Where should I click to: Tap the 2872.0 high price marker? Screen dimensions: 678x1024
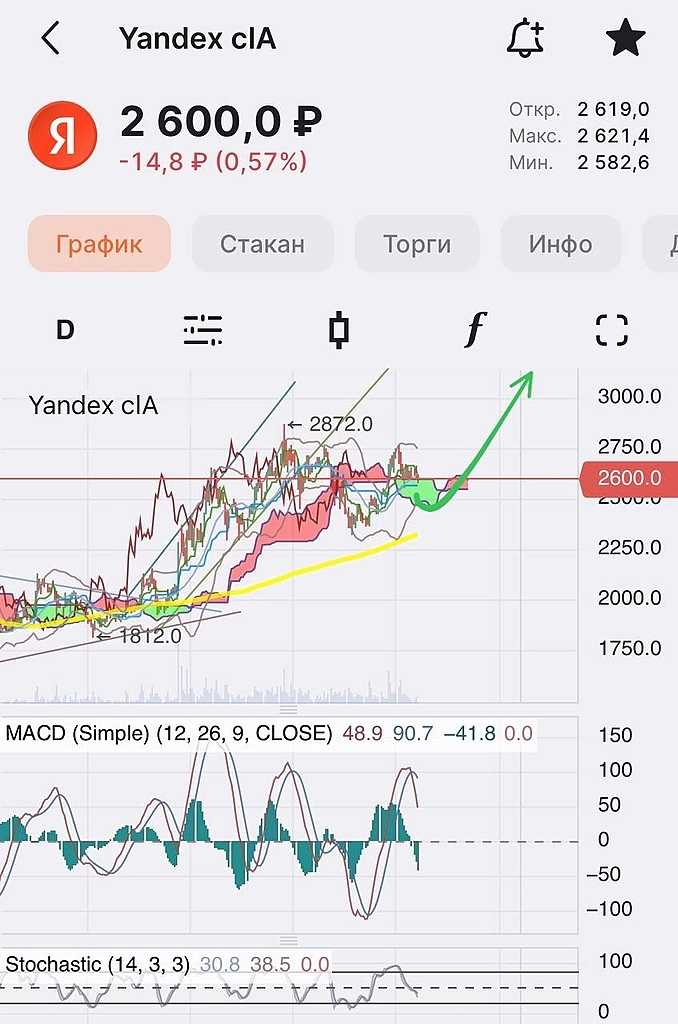(x=330, y=424)
